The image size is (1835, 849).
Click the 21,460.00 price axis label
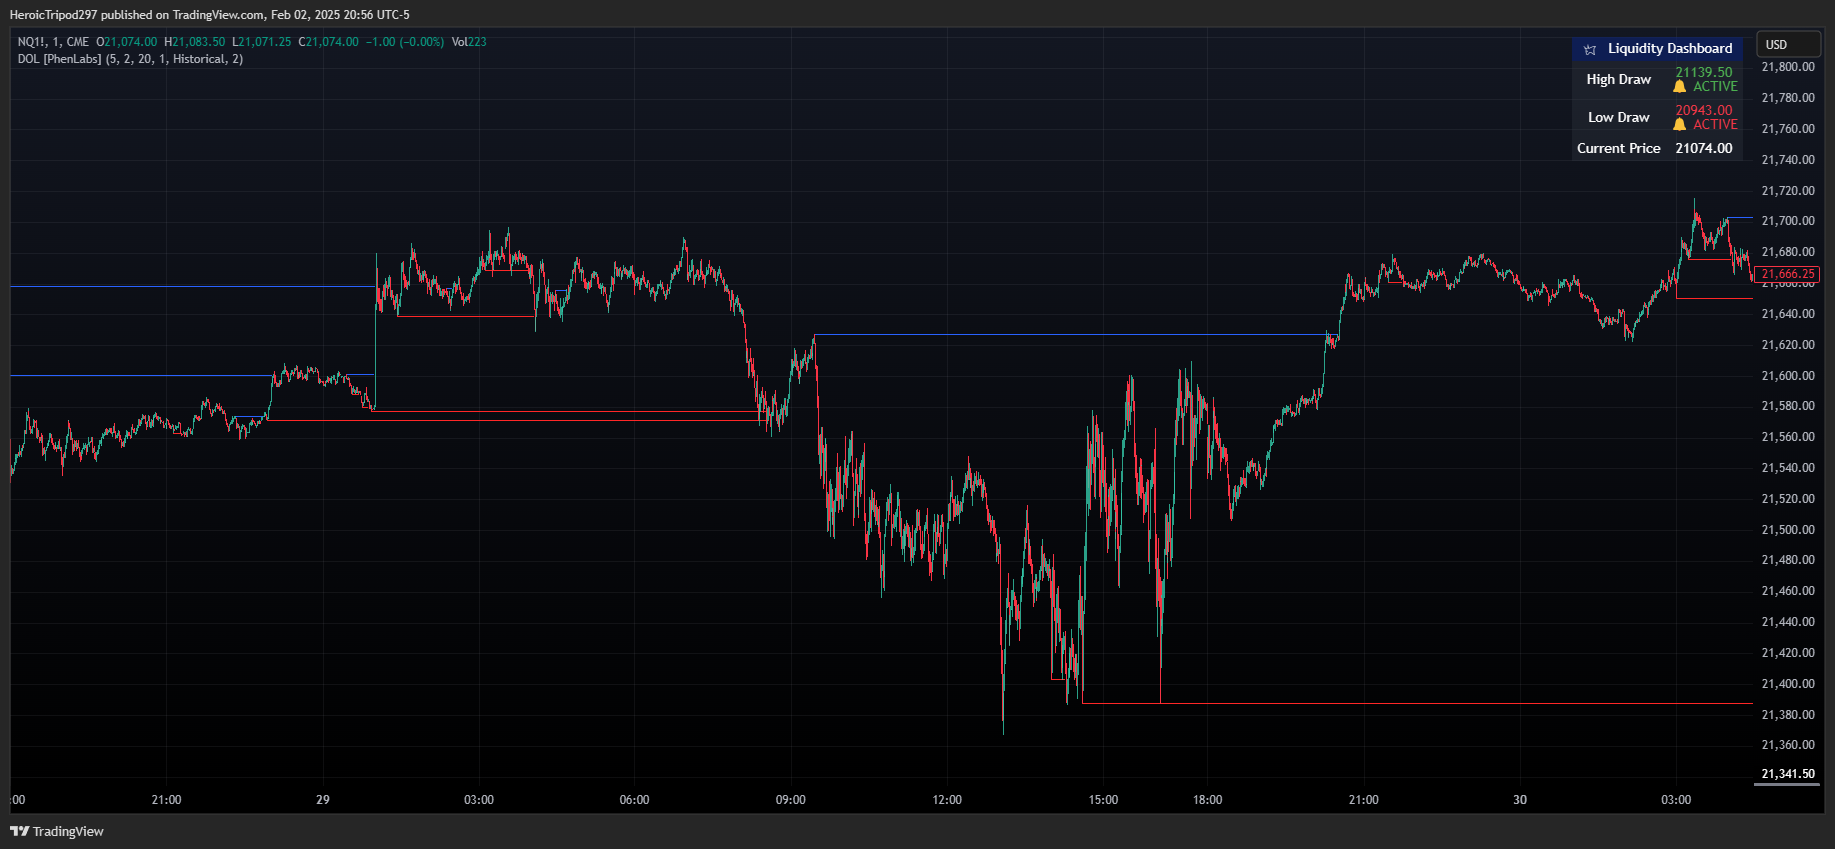(1788, 591)
